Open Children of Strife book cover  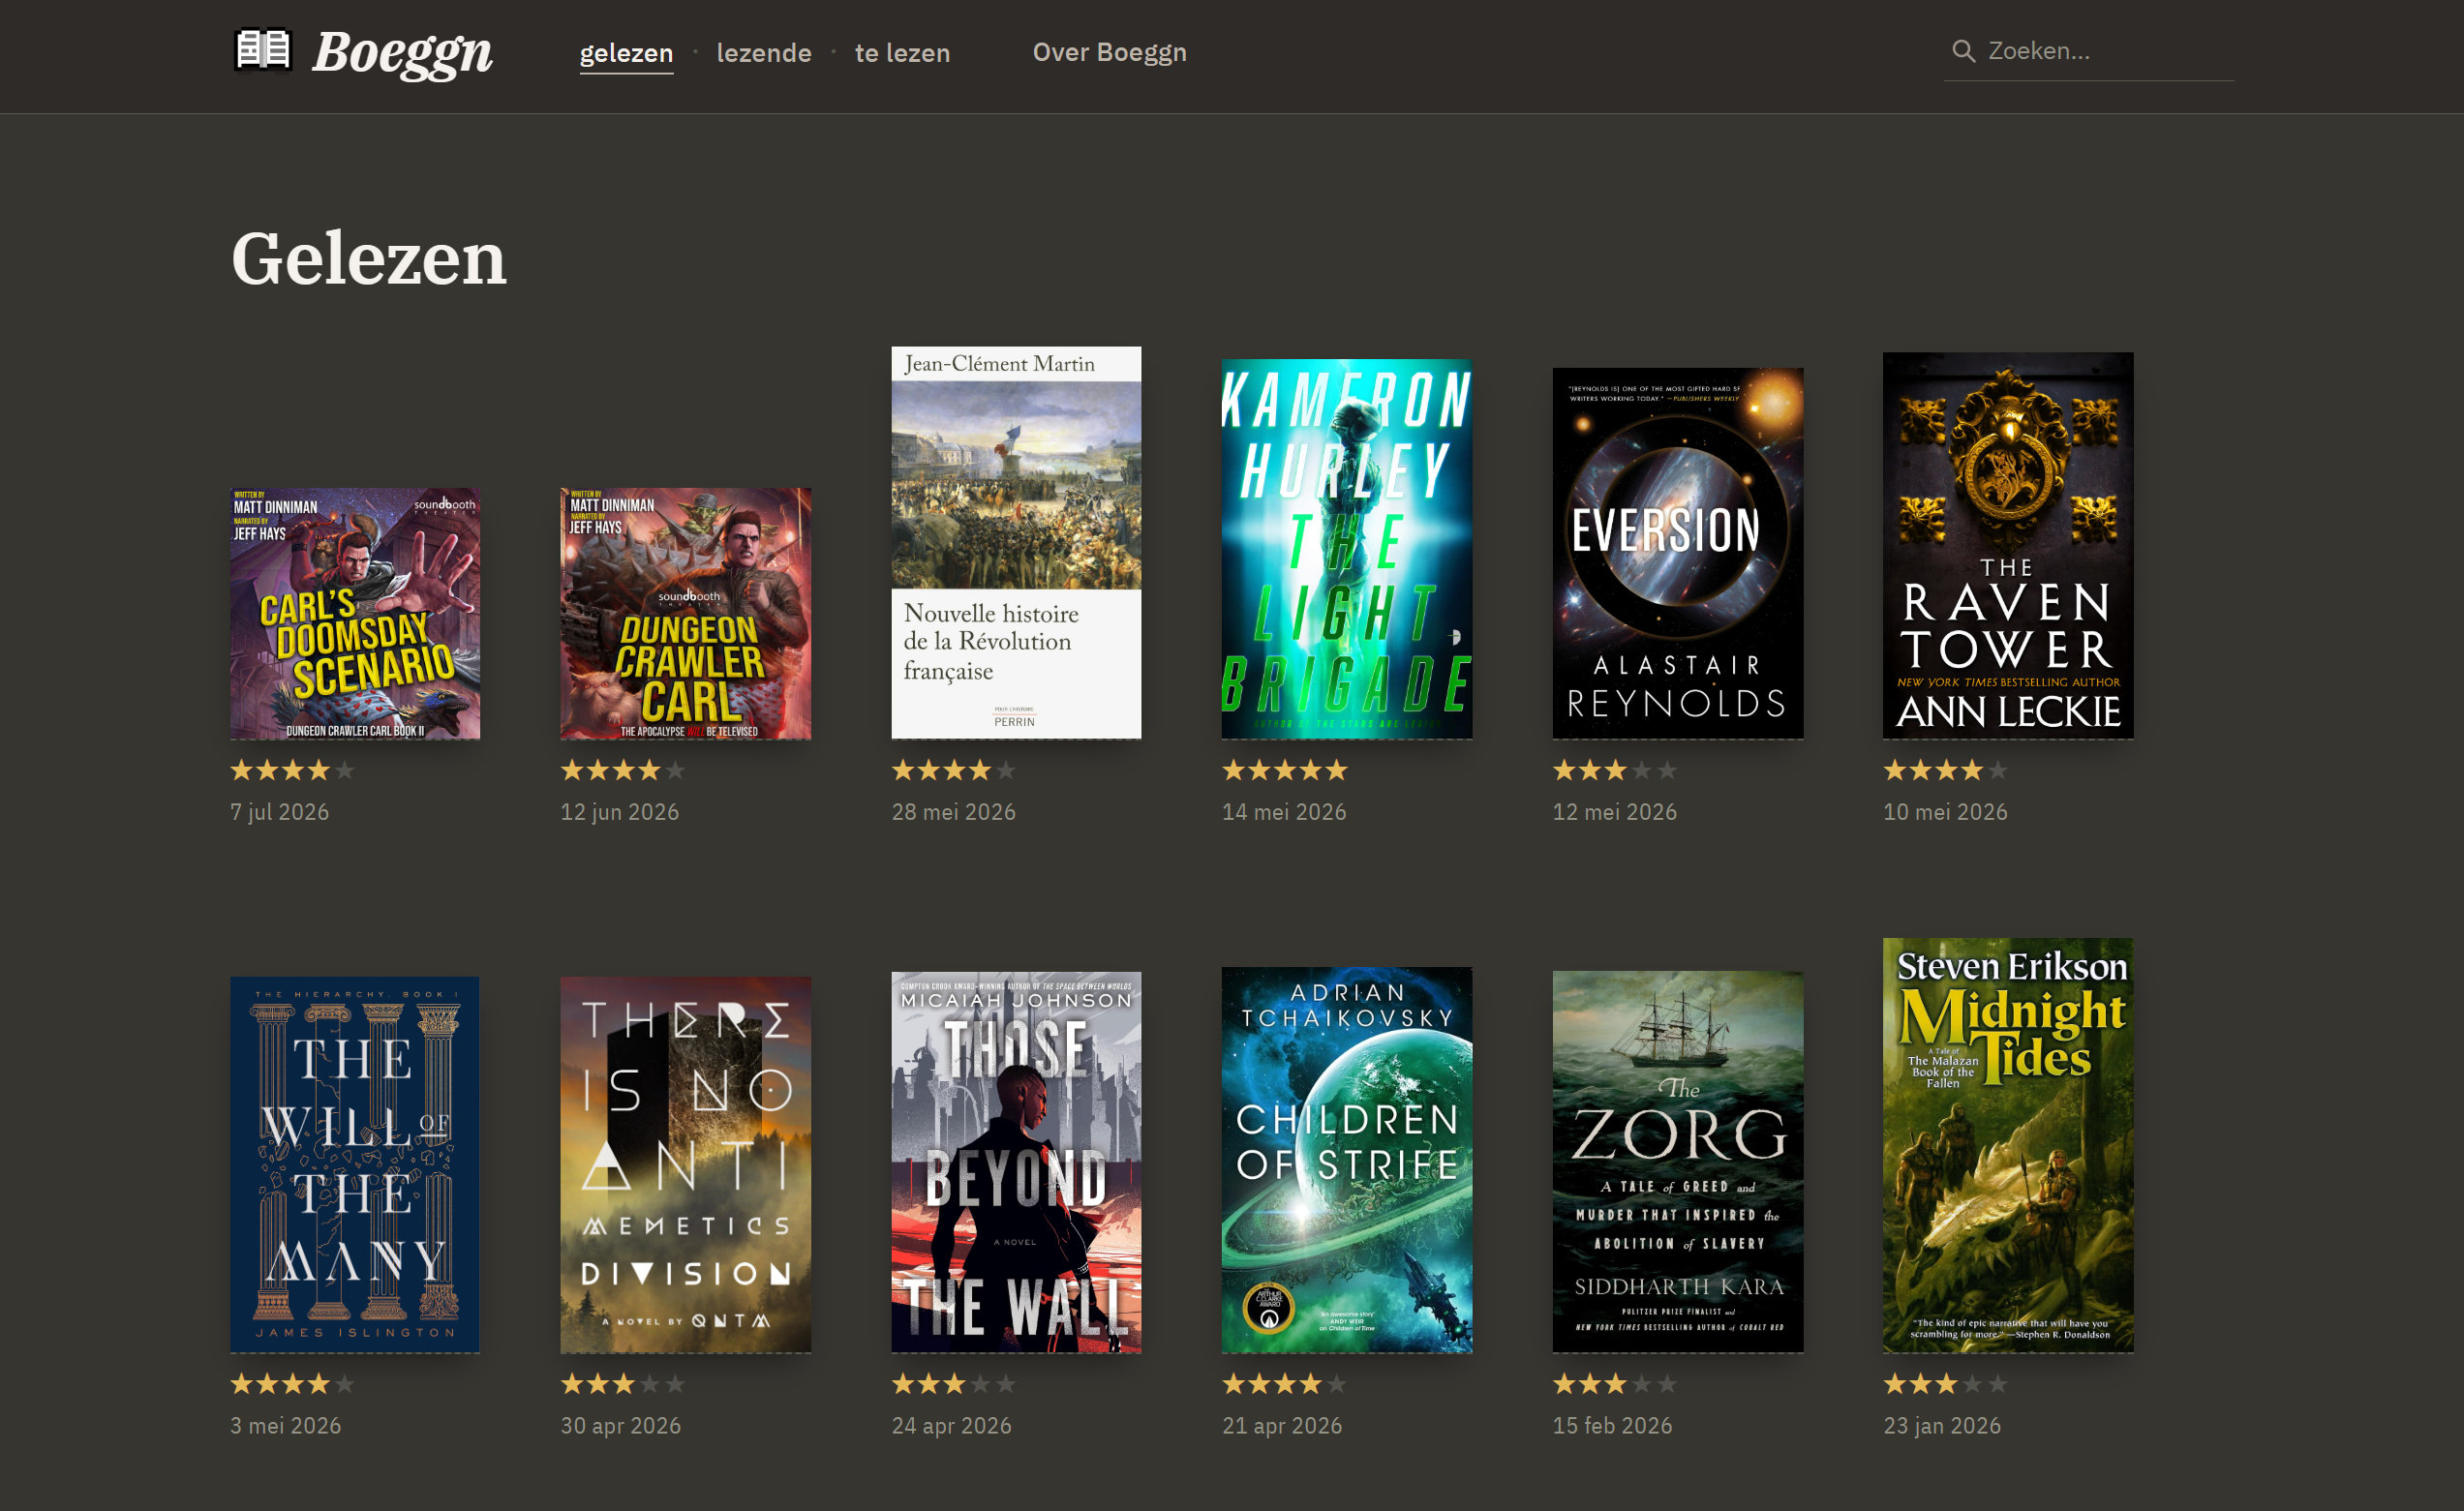1346,1160
